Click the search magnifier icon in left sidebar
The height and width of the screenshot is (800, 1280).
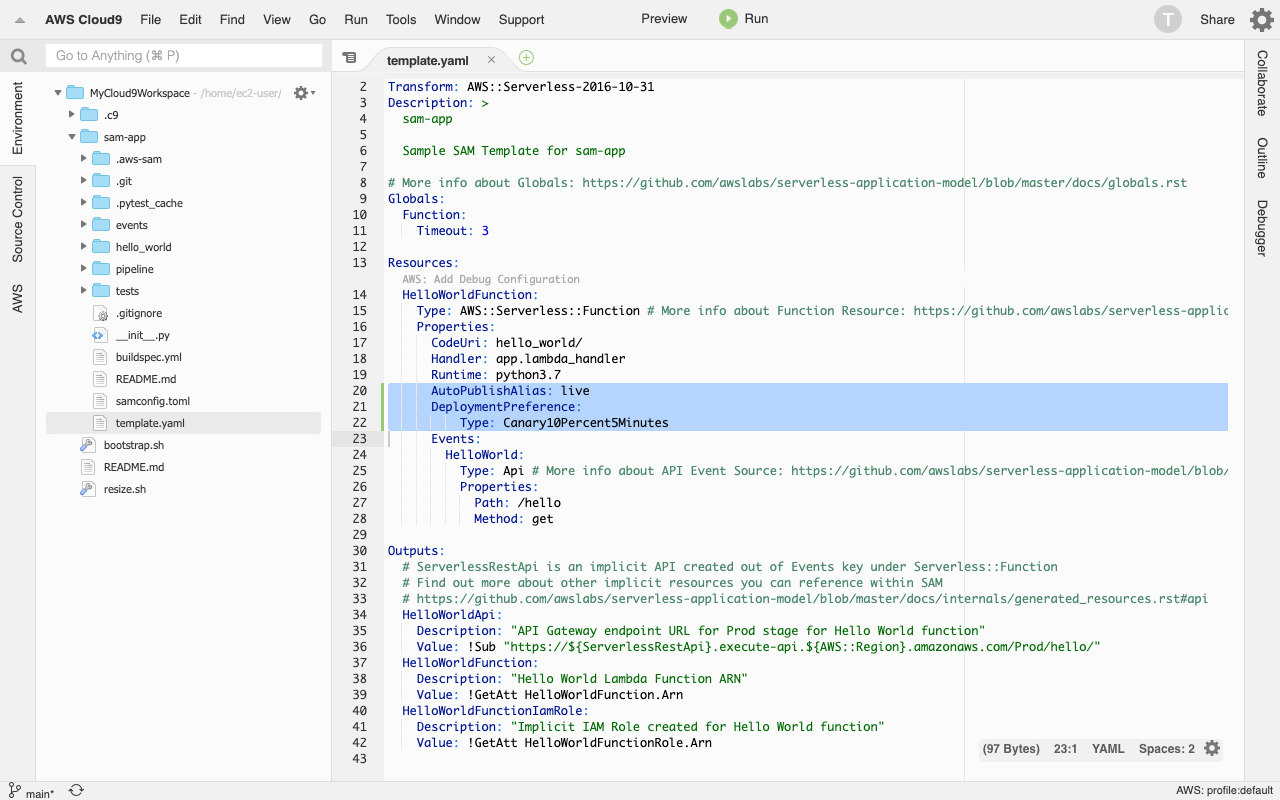pyautogui.click(x=18, y=56)
